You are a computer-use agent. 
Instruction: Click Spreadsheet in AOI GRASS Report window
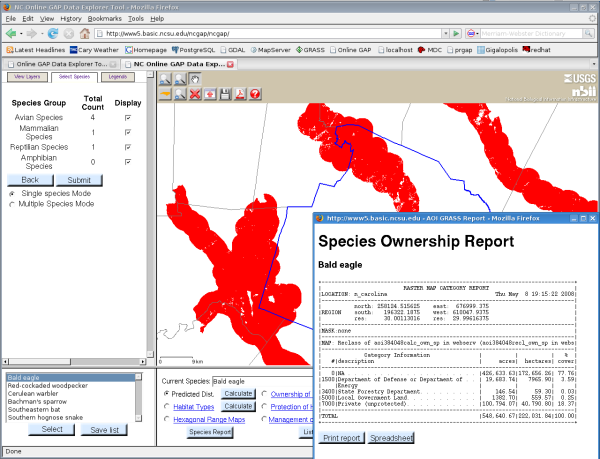point(391,438)
